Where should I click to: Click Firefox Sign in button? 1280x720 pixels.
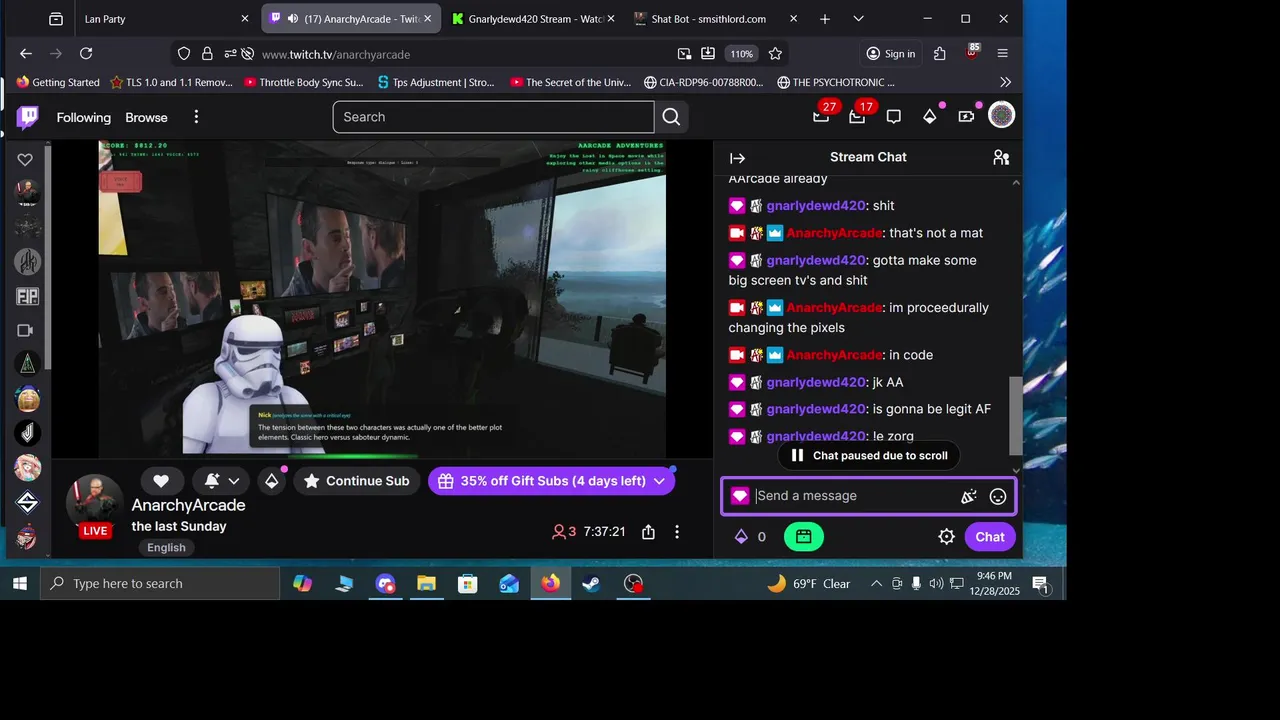tap(891, 54)
